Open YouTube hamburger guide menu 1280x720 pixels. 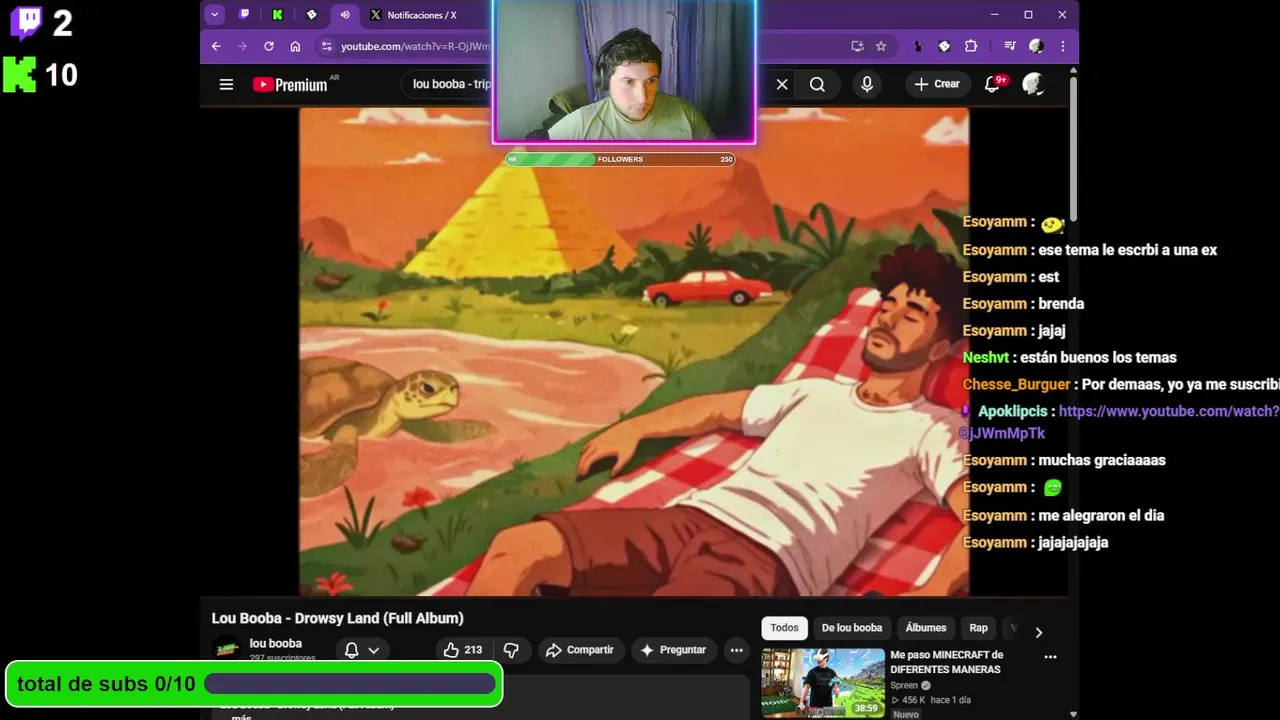click(226, 84)
